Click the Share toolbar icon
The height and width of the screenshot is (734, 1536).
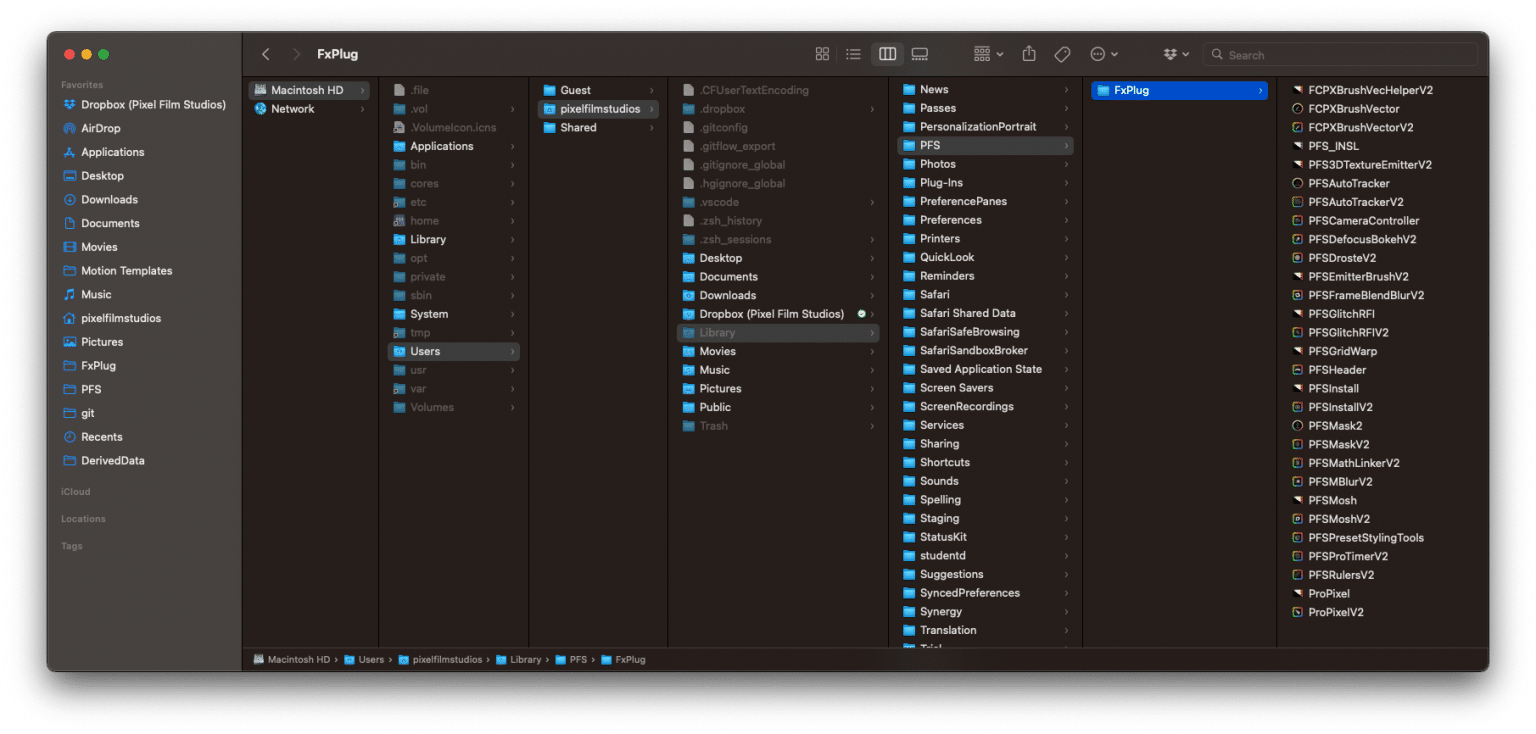tap(1029, 54)
